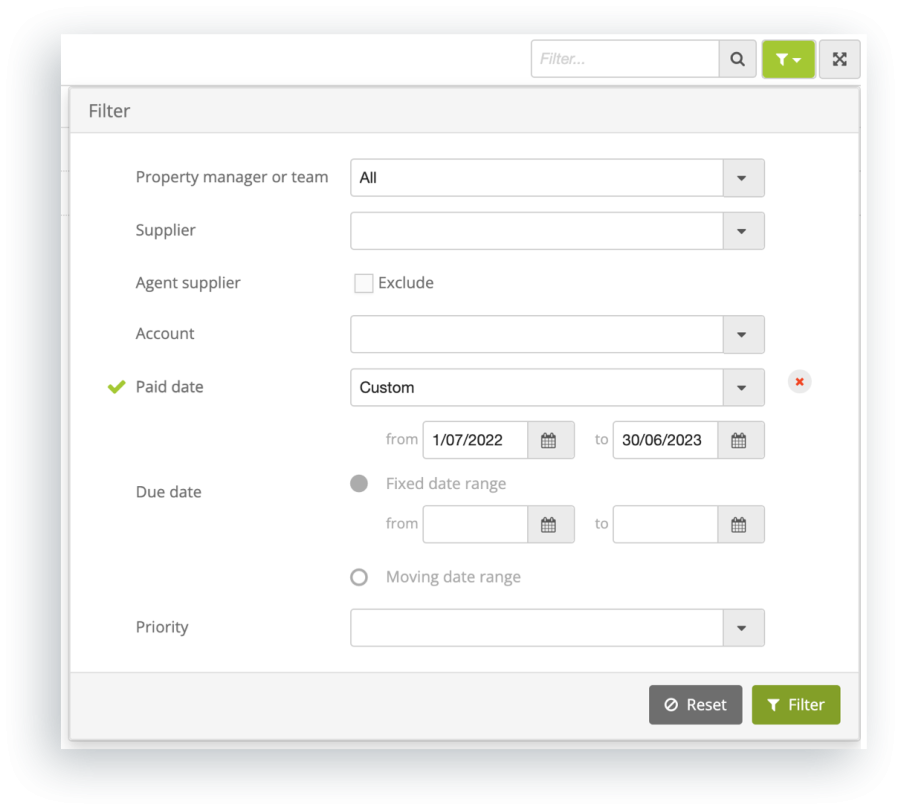Select Fixed date range radio button
Screen dimensions: 901x810
click(x=359, y=484)
